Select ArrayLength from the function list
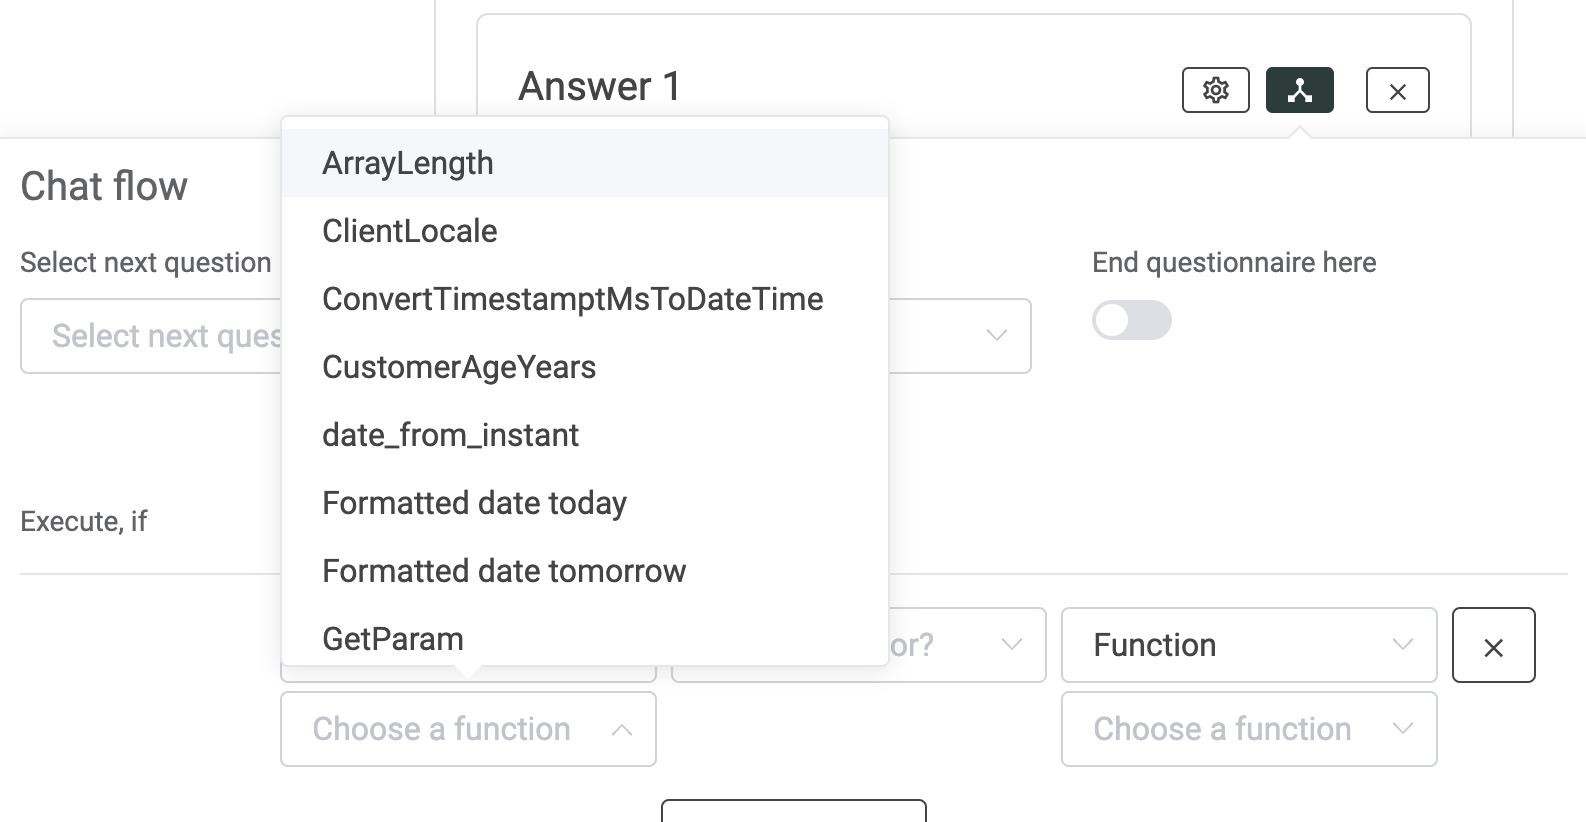The width and height of the screenshot is (1586, 822). point(407,162)
